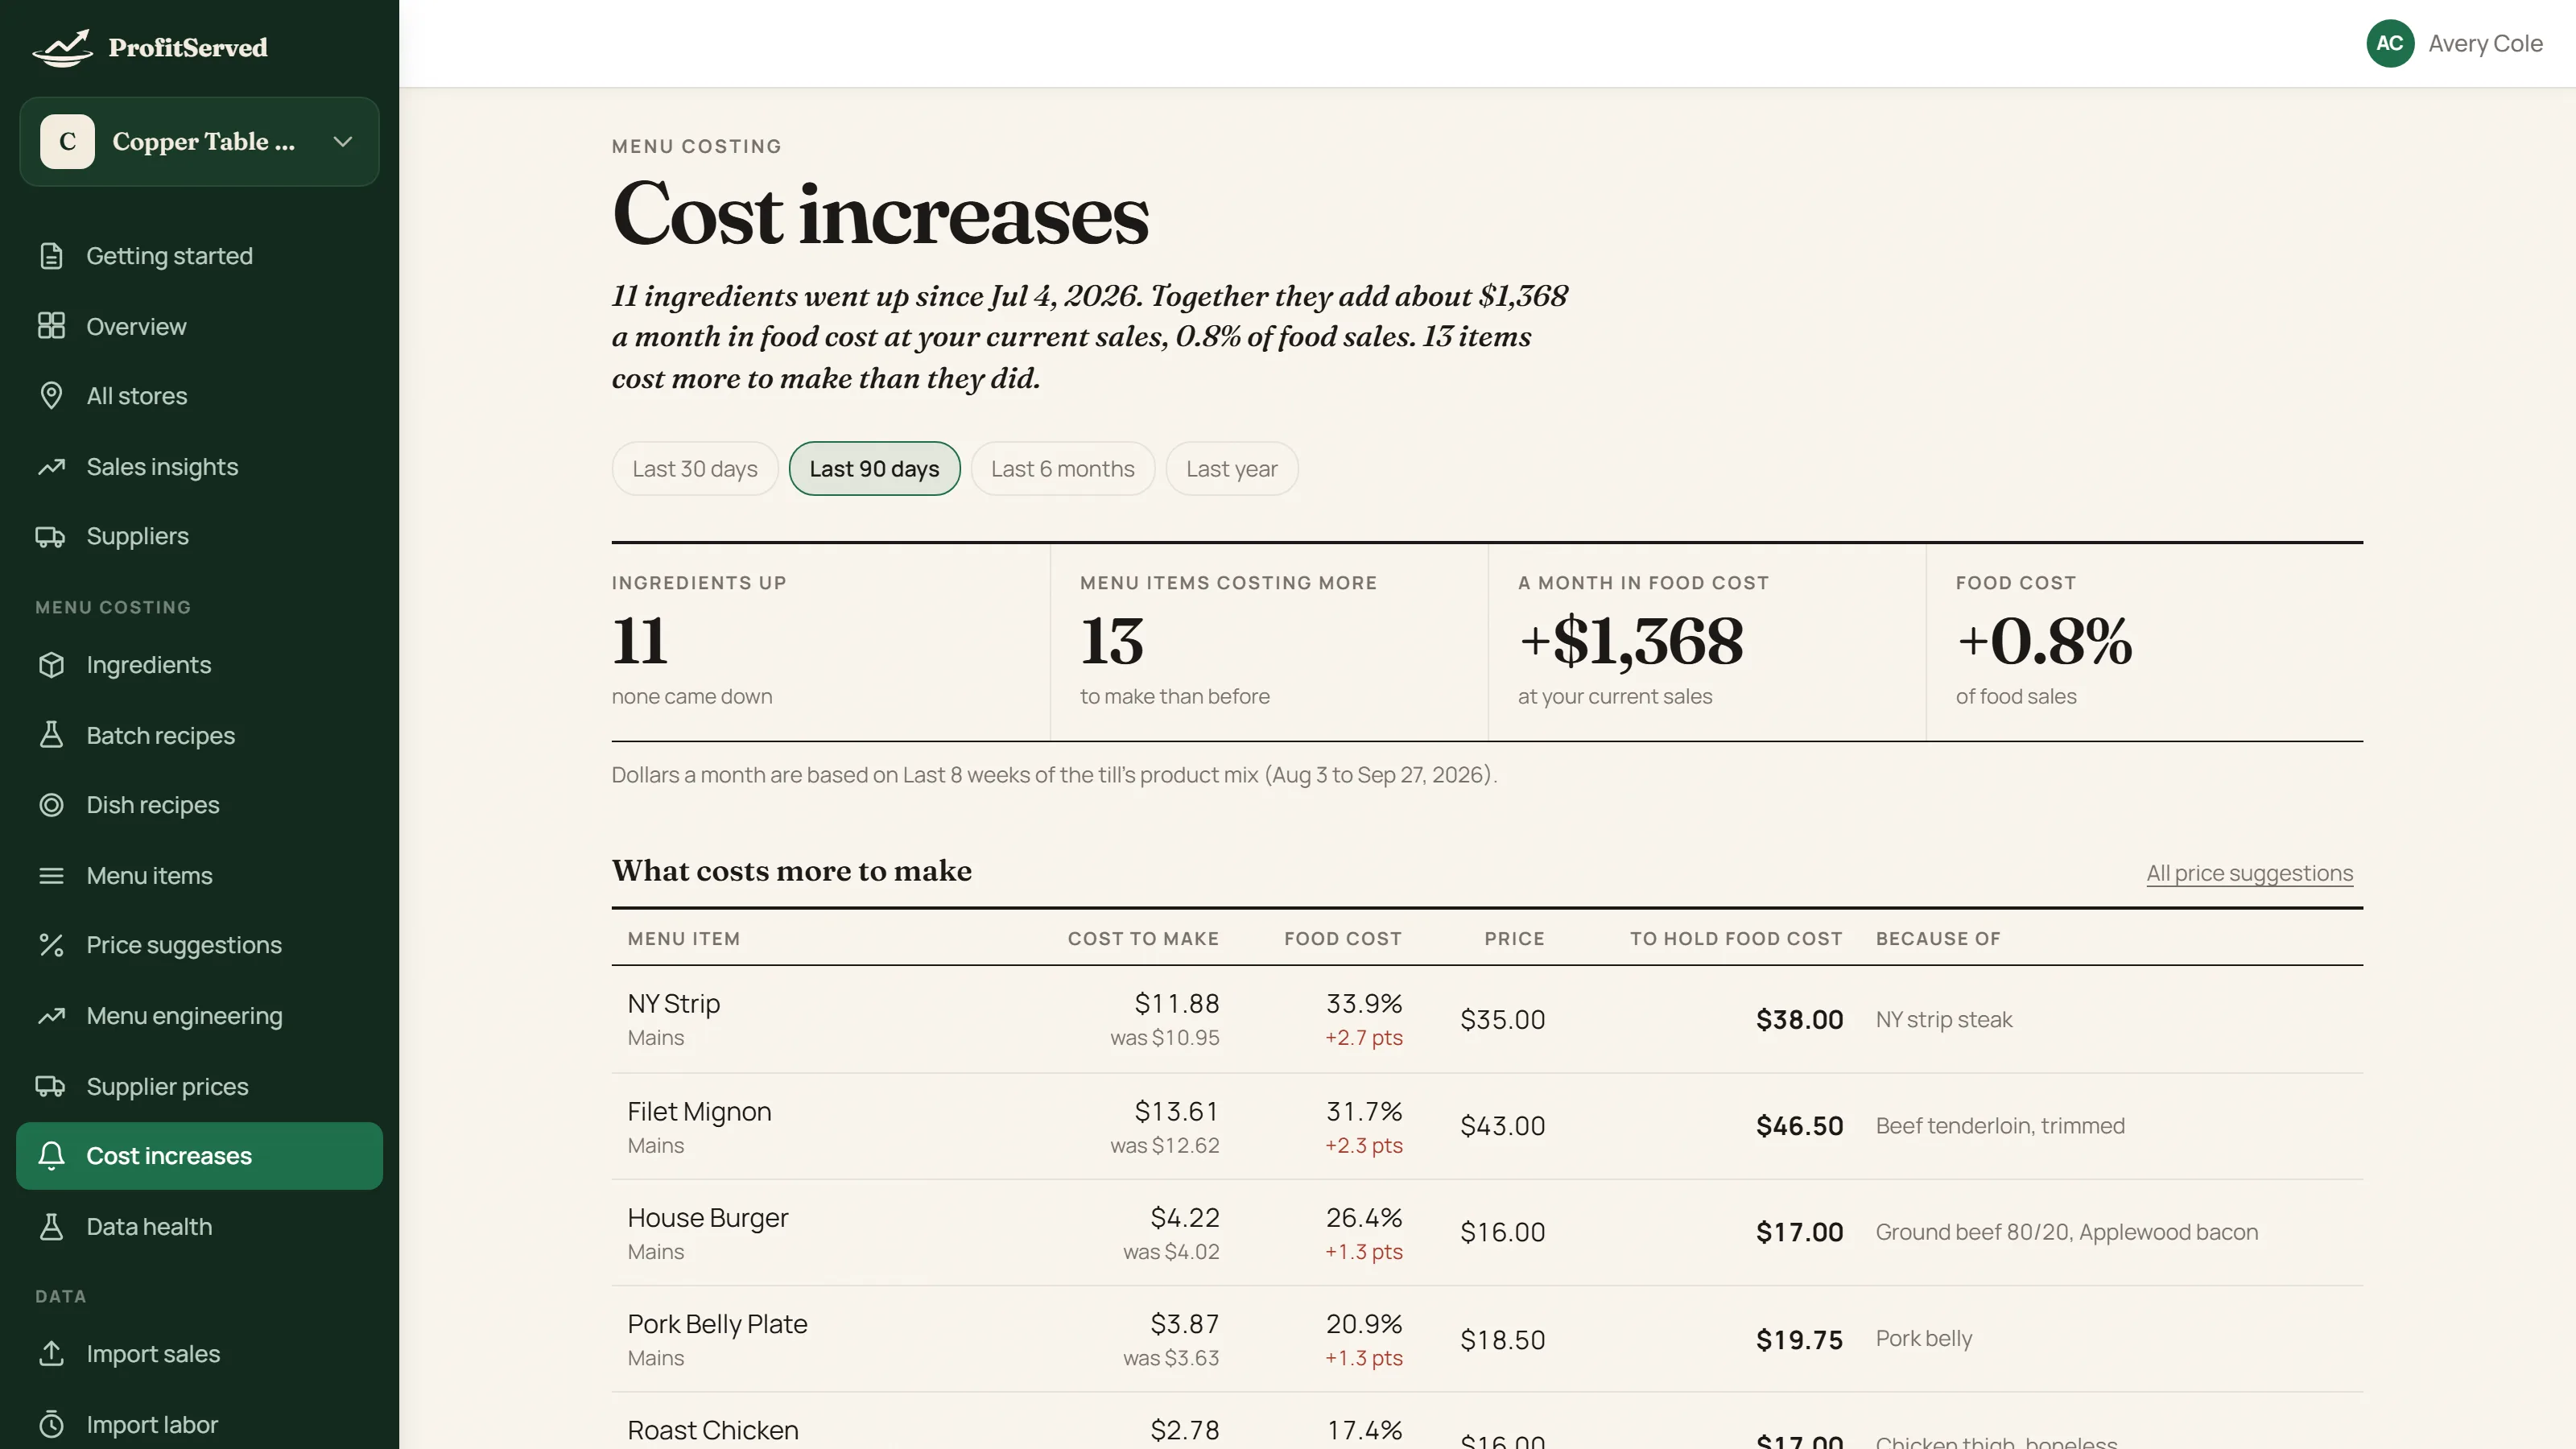Screen dimensions: 2576x1449
Task: Click the Ingredients box icon
Action: click(51, 665)
